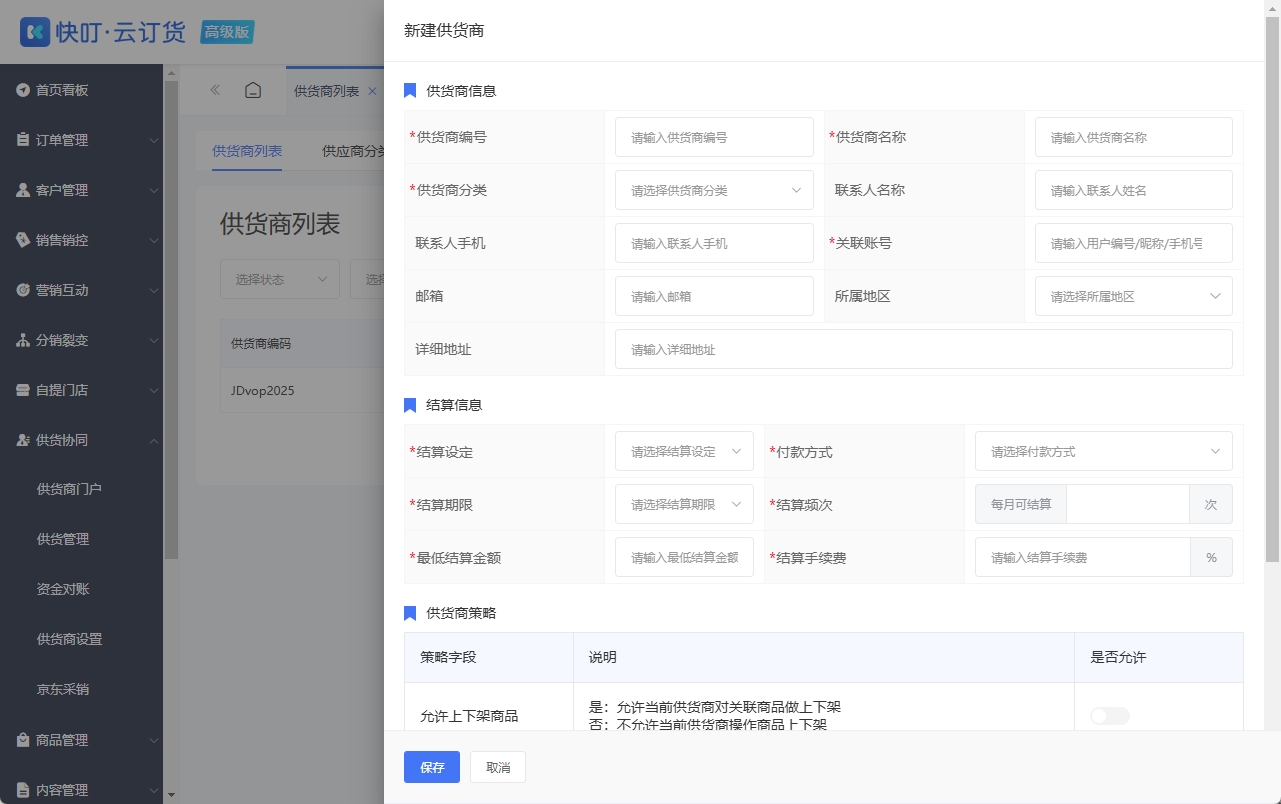Image resolution: width=1281 pixels, height=804 pixels.
Task: Click the dialog's vertical scrollbar
Action: (x=1272, y=290)
